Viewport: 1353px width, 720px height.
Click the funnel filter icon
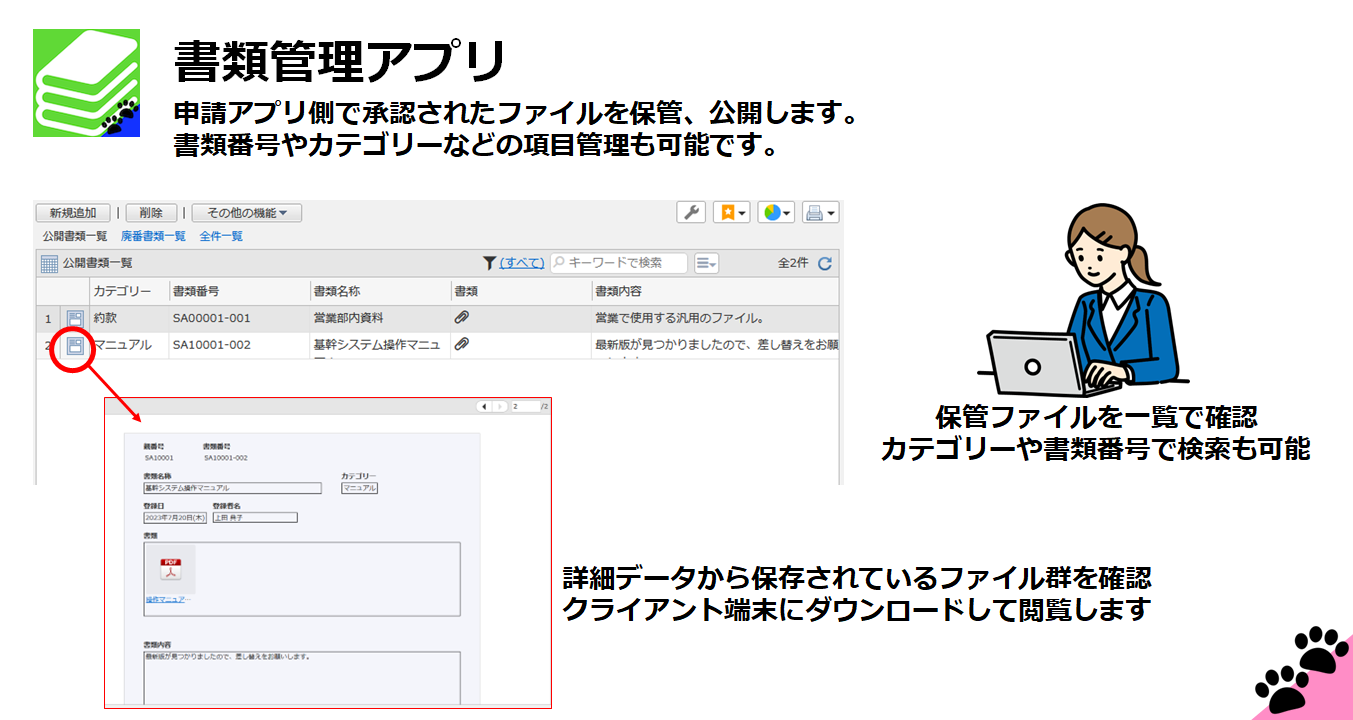(x=489, y=263)
